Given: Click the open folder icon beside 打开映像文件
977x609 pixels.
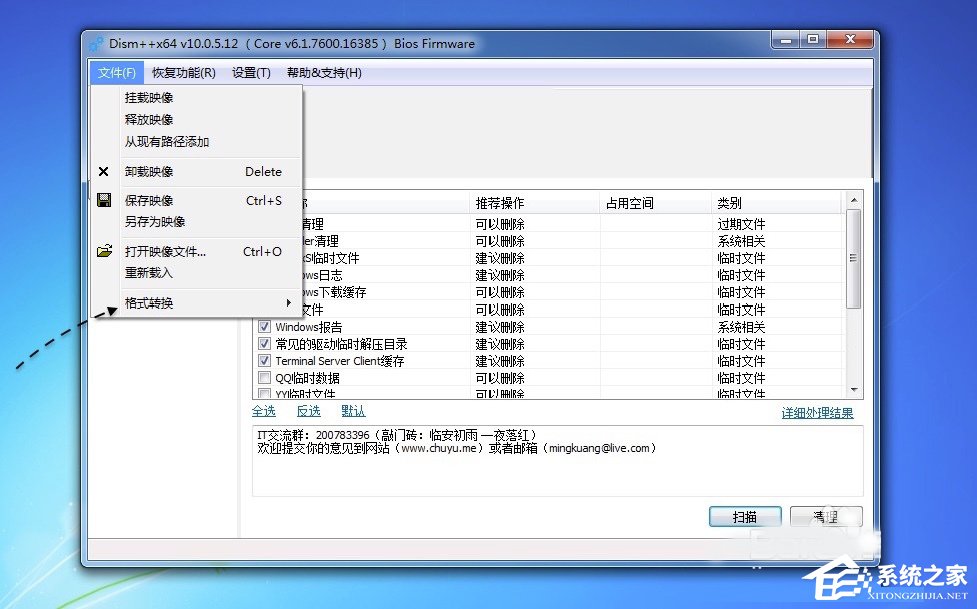Looking at the screenshot, I should point(104,250).
